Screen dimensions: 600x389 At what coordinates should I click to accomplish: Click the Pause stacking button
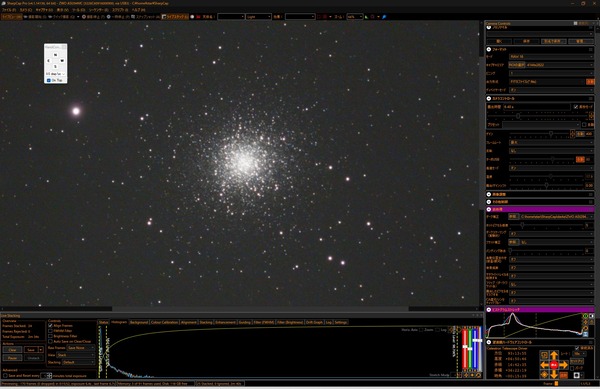coord(12,358)
